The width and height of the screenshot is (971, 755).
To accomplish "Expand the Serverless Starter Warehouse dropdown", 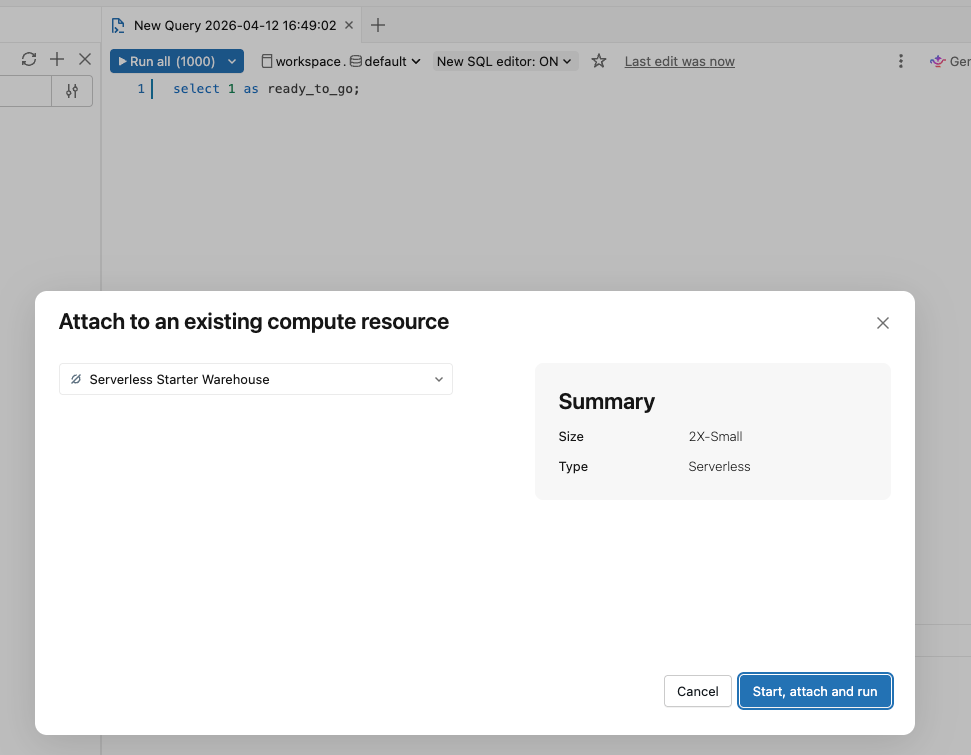I will 256,379.
